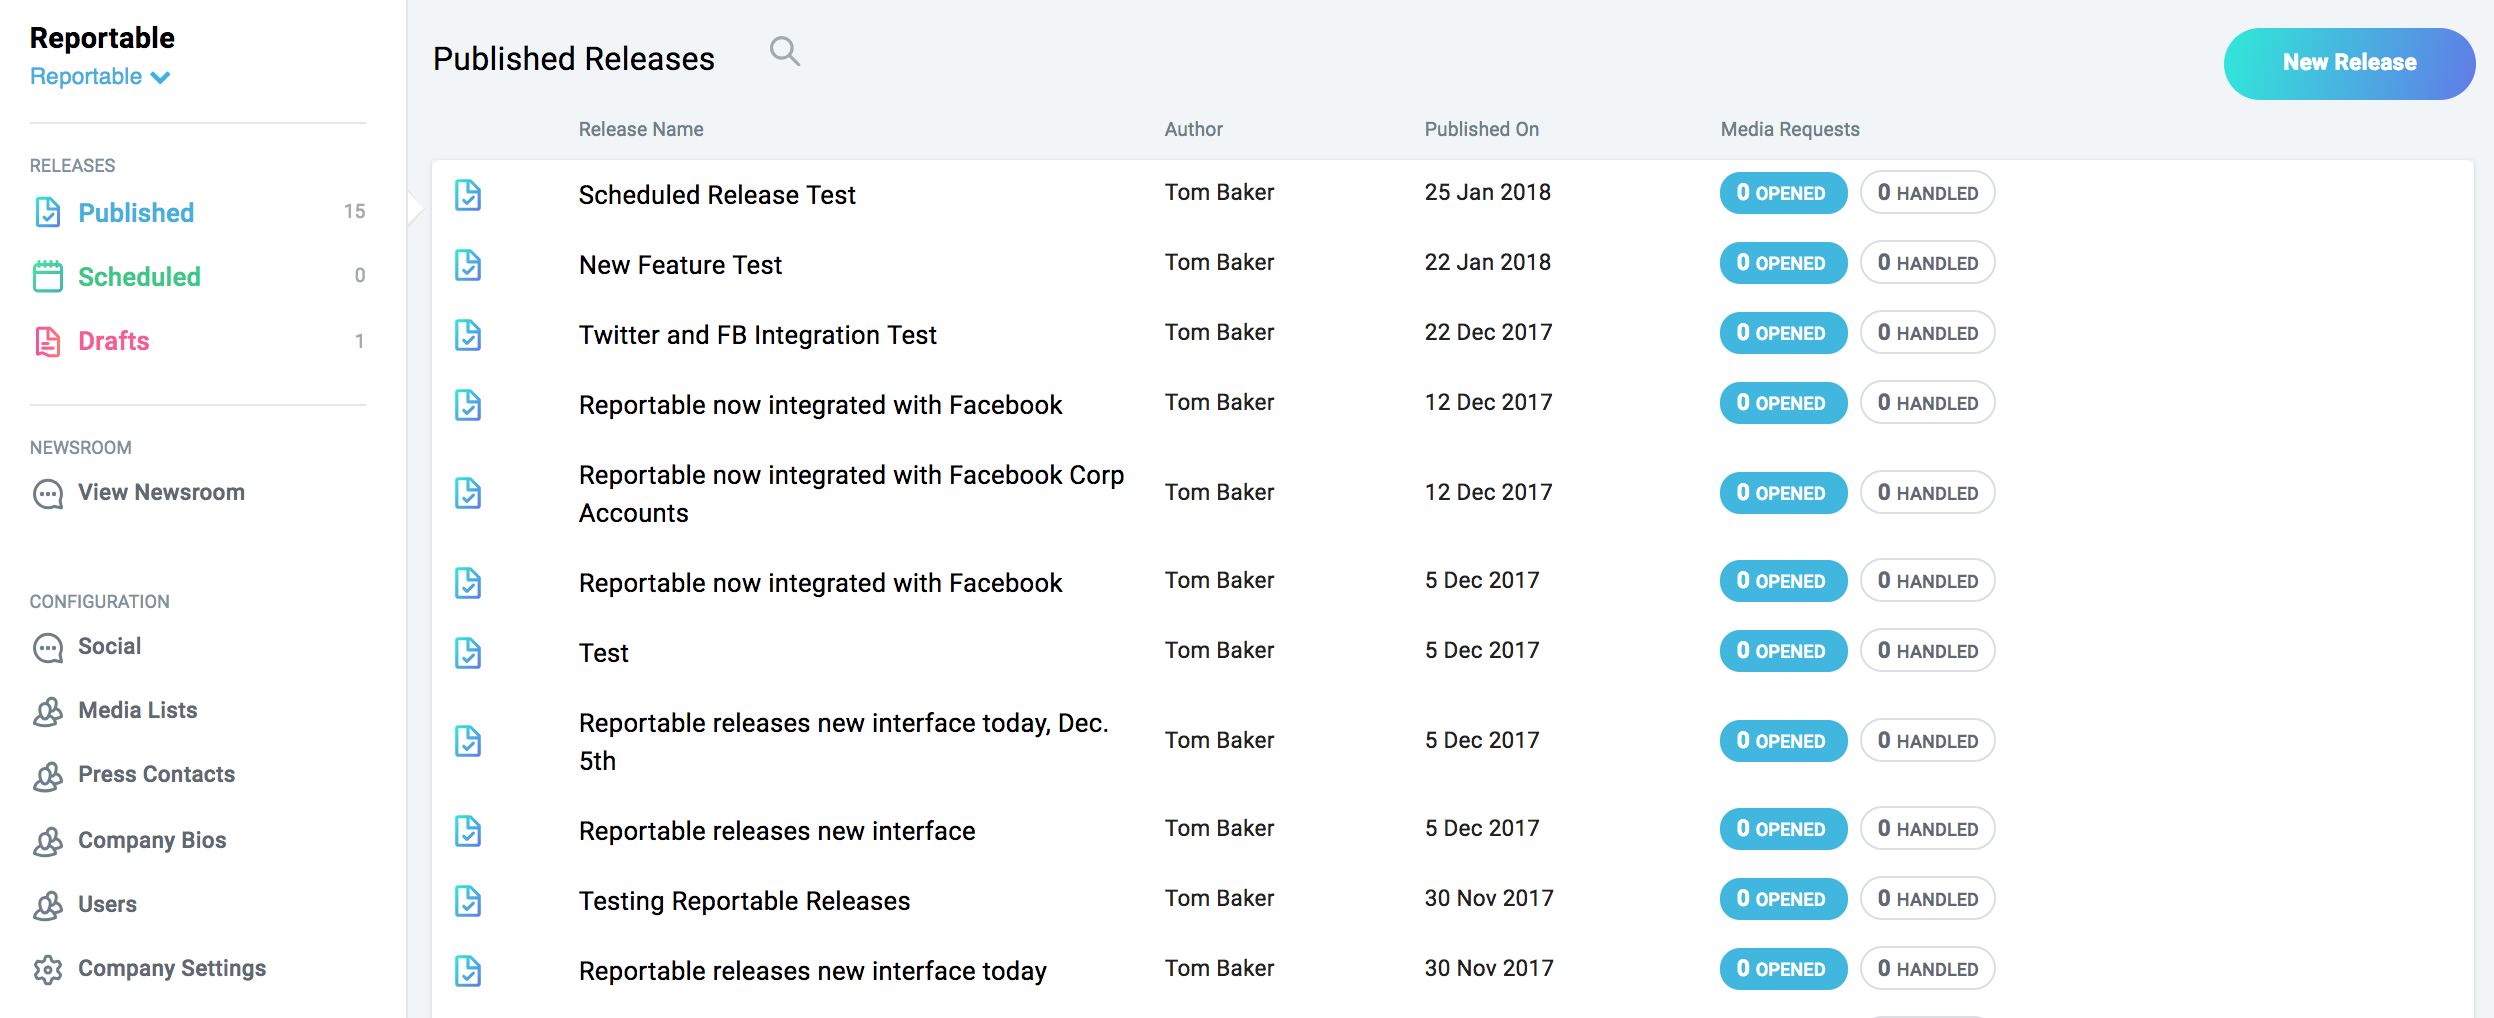Open Social configuration page
The height and width of the screenshot is (1018, 2494).
coord(109,646)
